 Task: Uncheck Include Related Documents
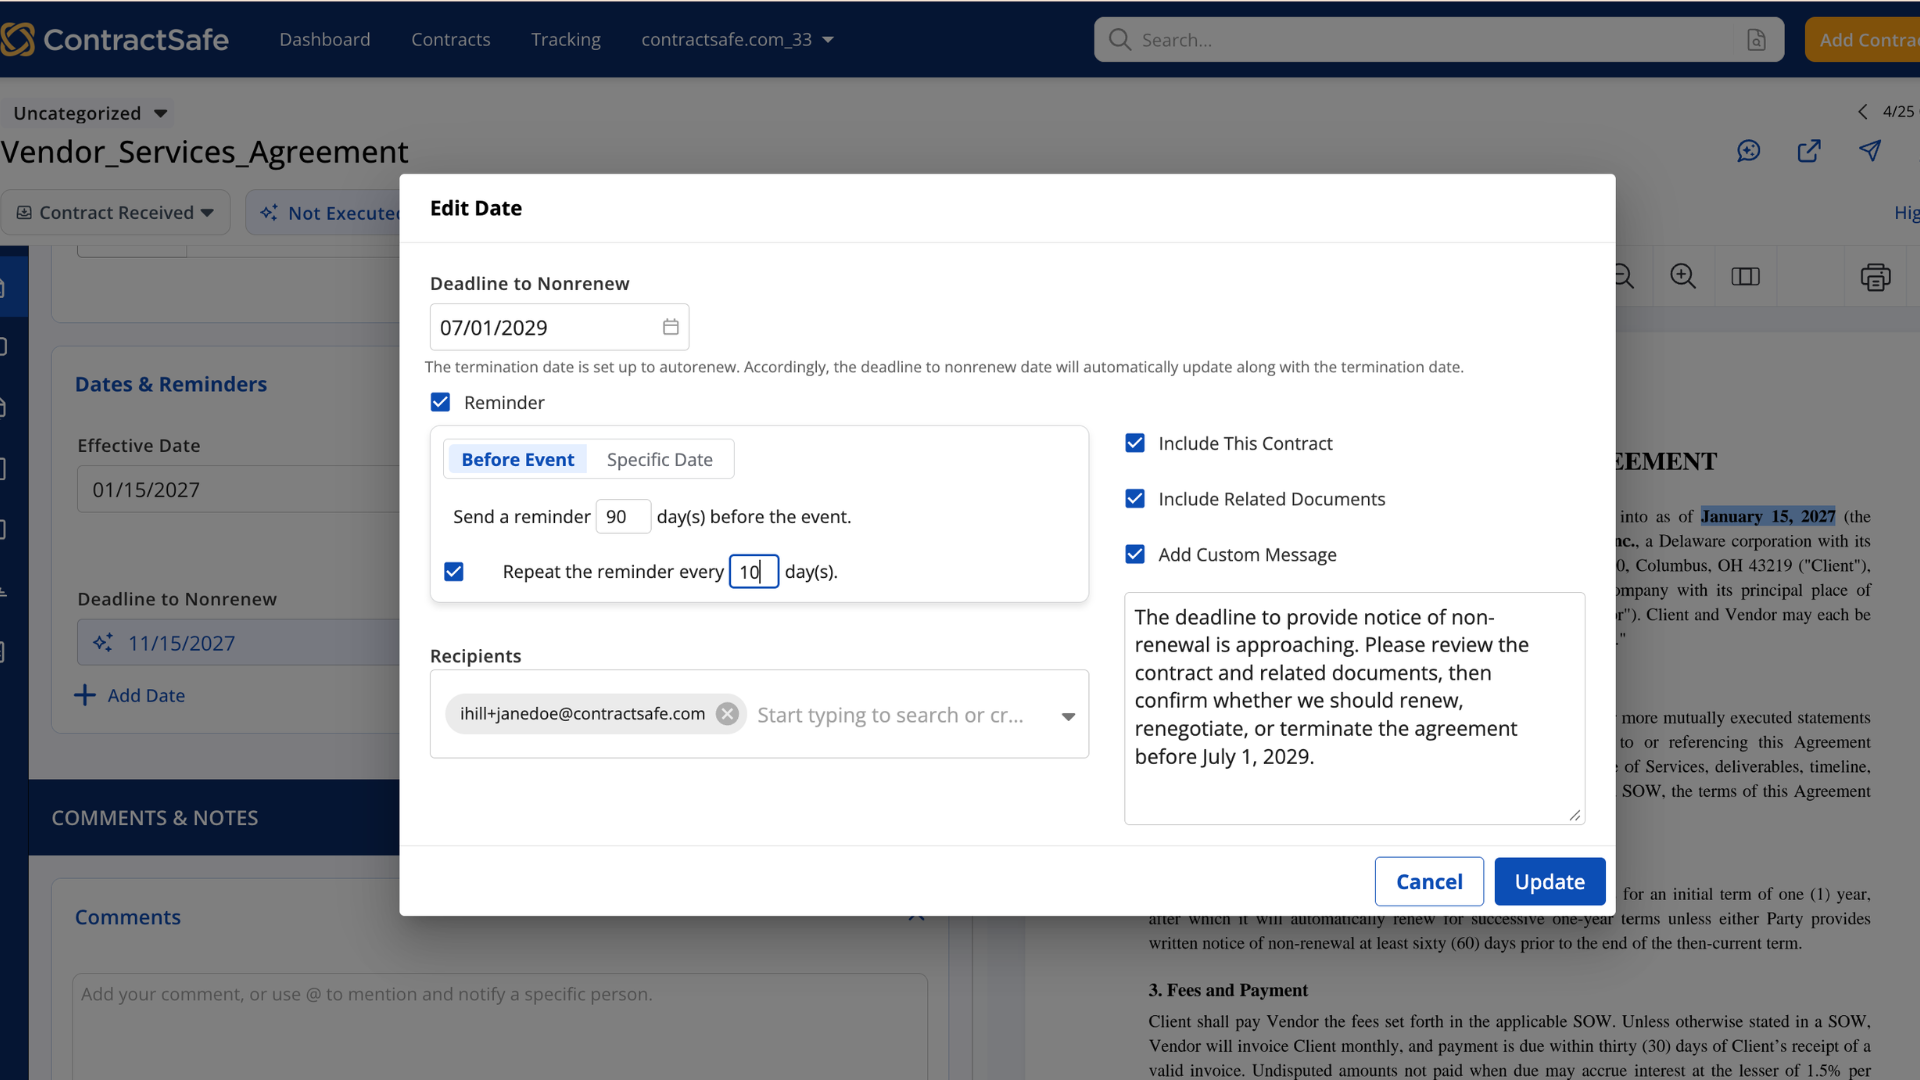click(1135, 498)
